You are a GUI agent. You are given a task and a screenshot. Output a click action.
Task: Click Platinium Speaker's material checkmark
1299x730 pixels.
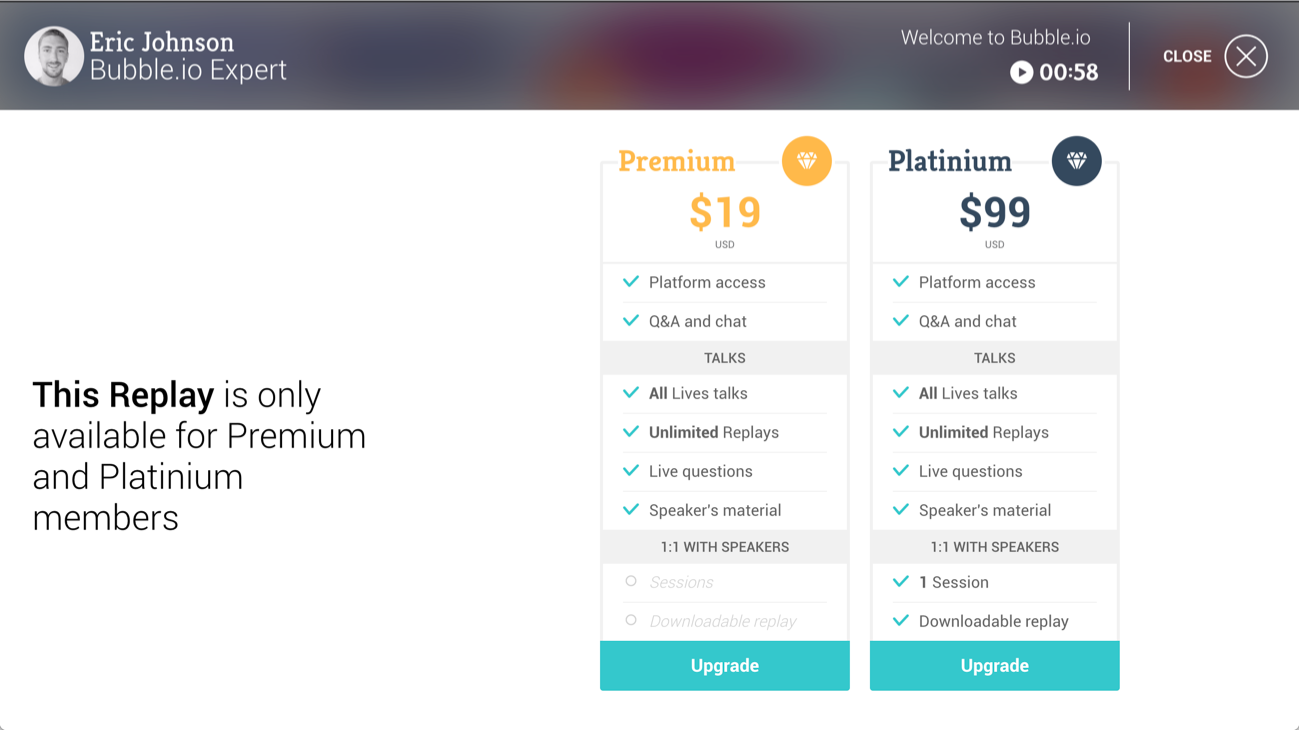point(901,510)
